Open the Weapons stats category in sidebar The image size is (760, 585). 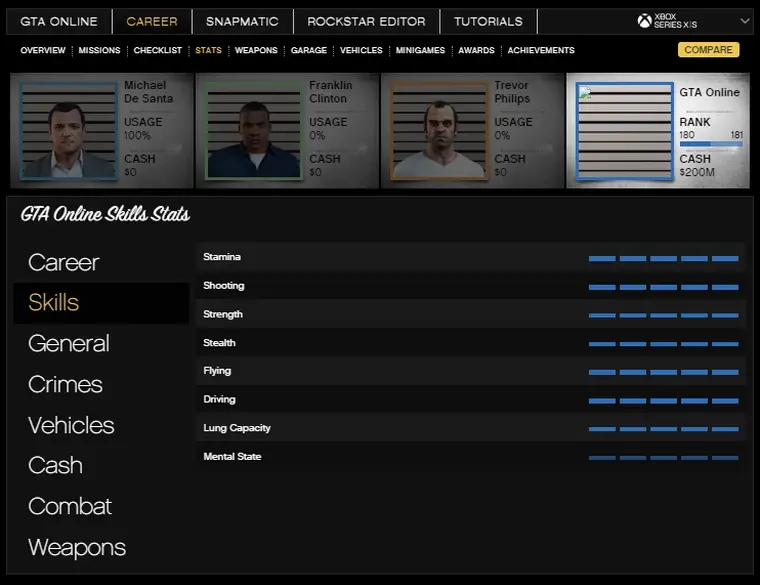tap(77, 547)
